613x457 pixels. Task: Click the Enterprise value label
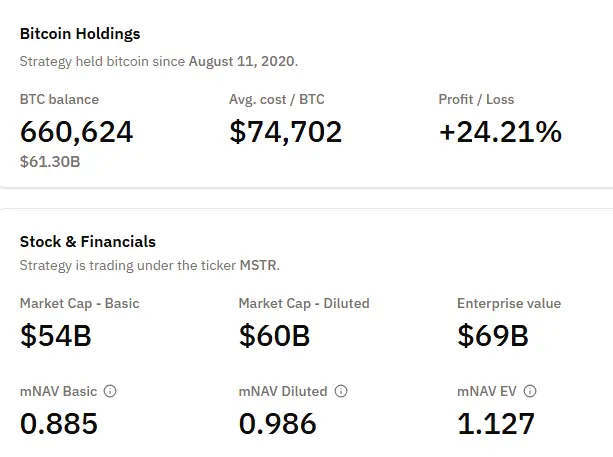tap(509, 303)
